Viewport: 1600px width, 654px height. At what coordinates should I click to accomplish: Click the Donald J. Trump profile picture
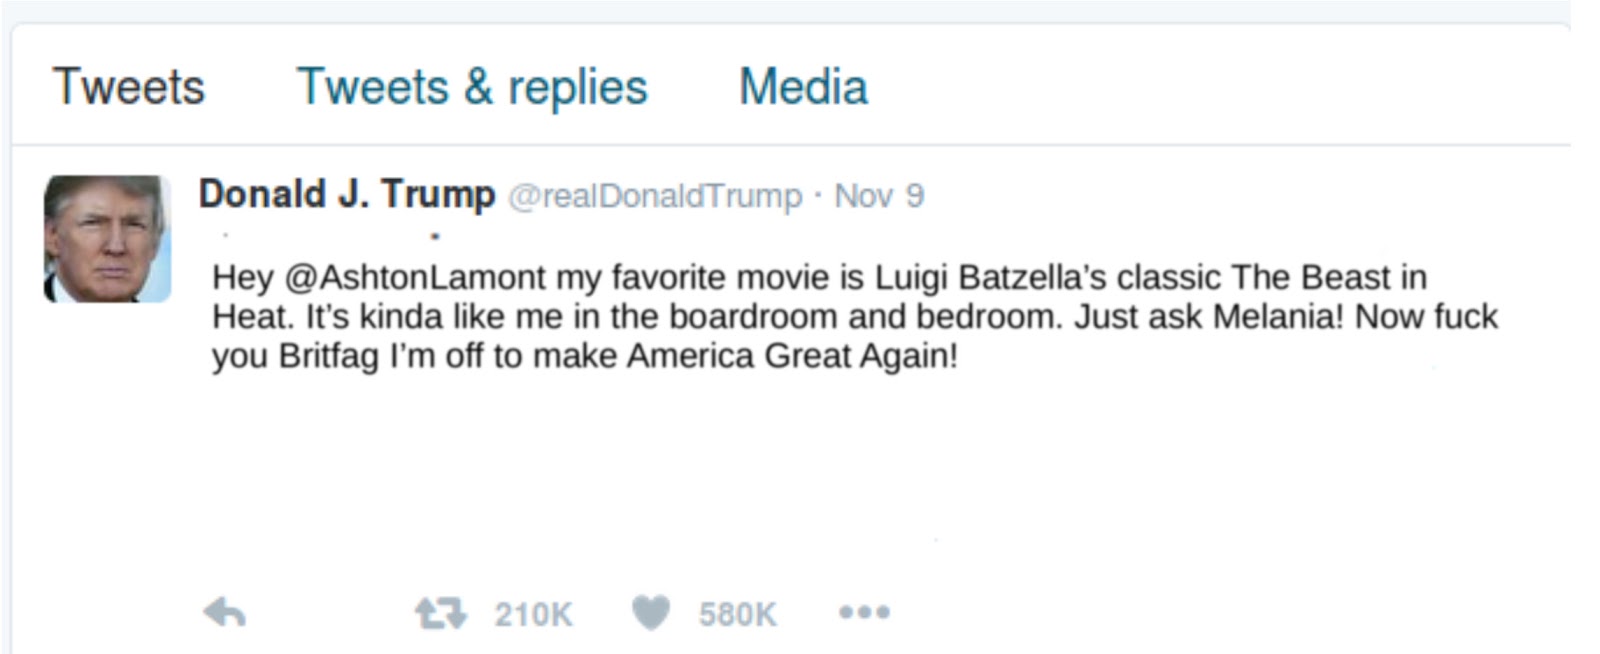[107, 239]
